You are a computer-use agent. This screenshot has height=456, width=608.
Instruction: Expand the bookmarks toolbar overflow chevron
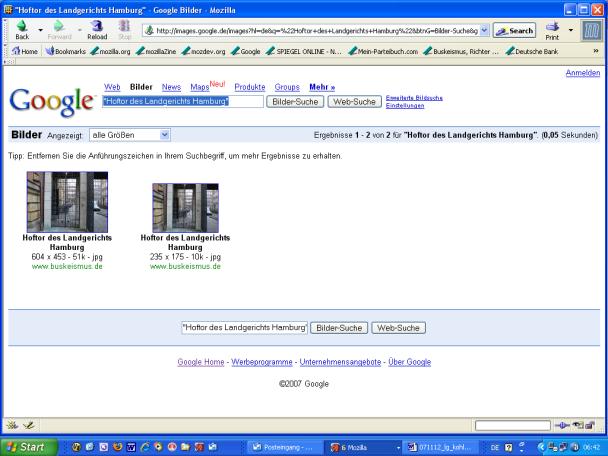[x=596, y=51]
